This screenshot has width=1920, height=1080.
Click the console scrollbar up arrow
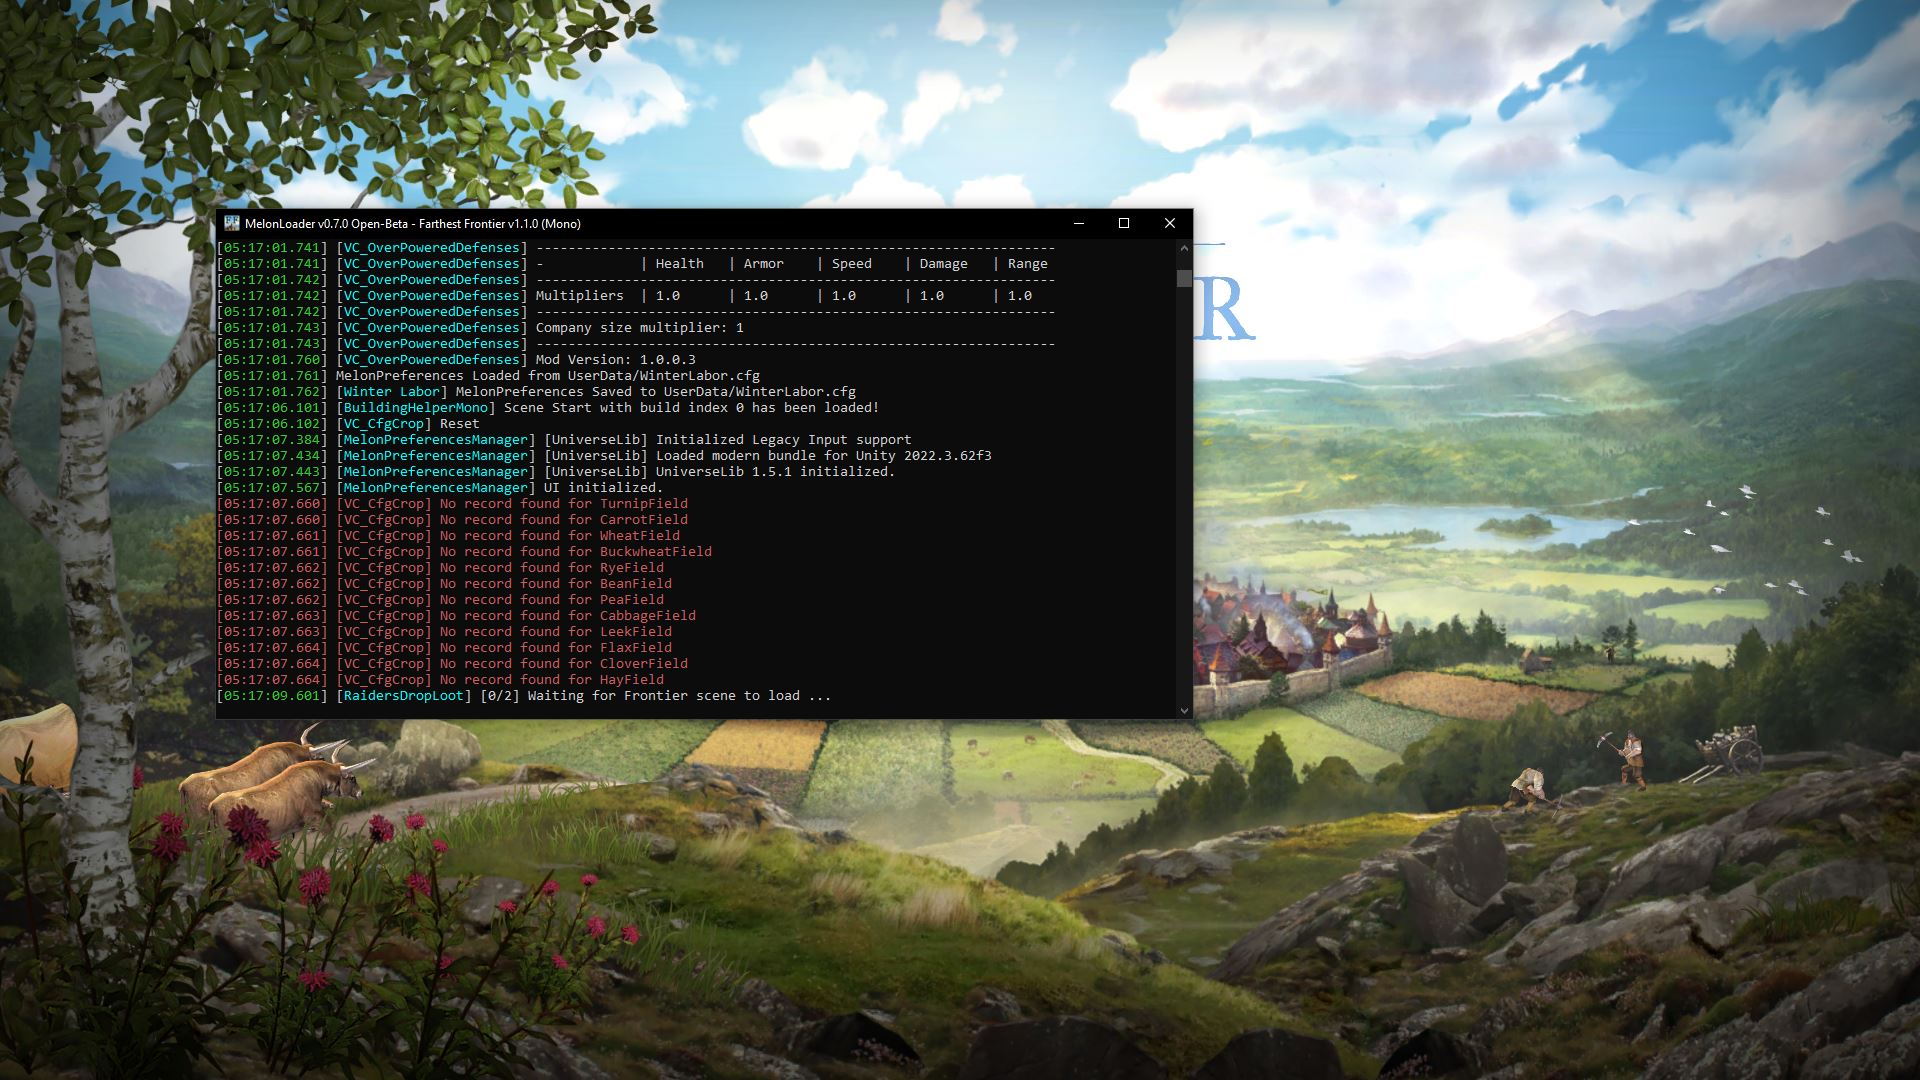coord(1184,247)
